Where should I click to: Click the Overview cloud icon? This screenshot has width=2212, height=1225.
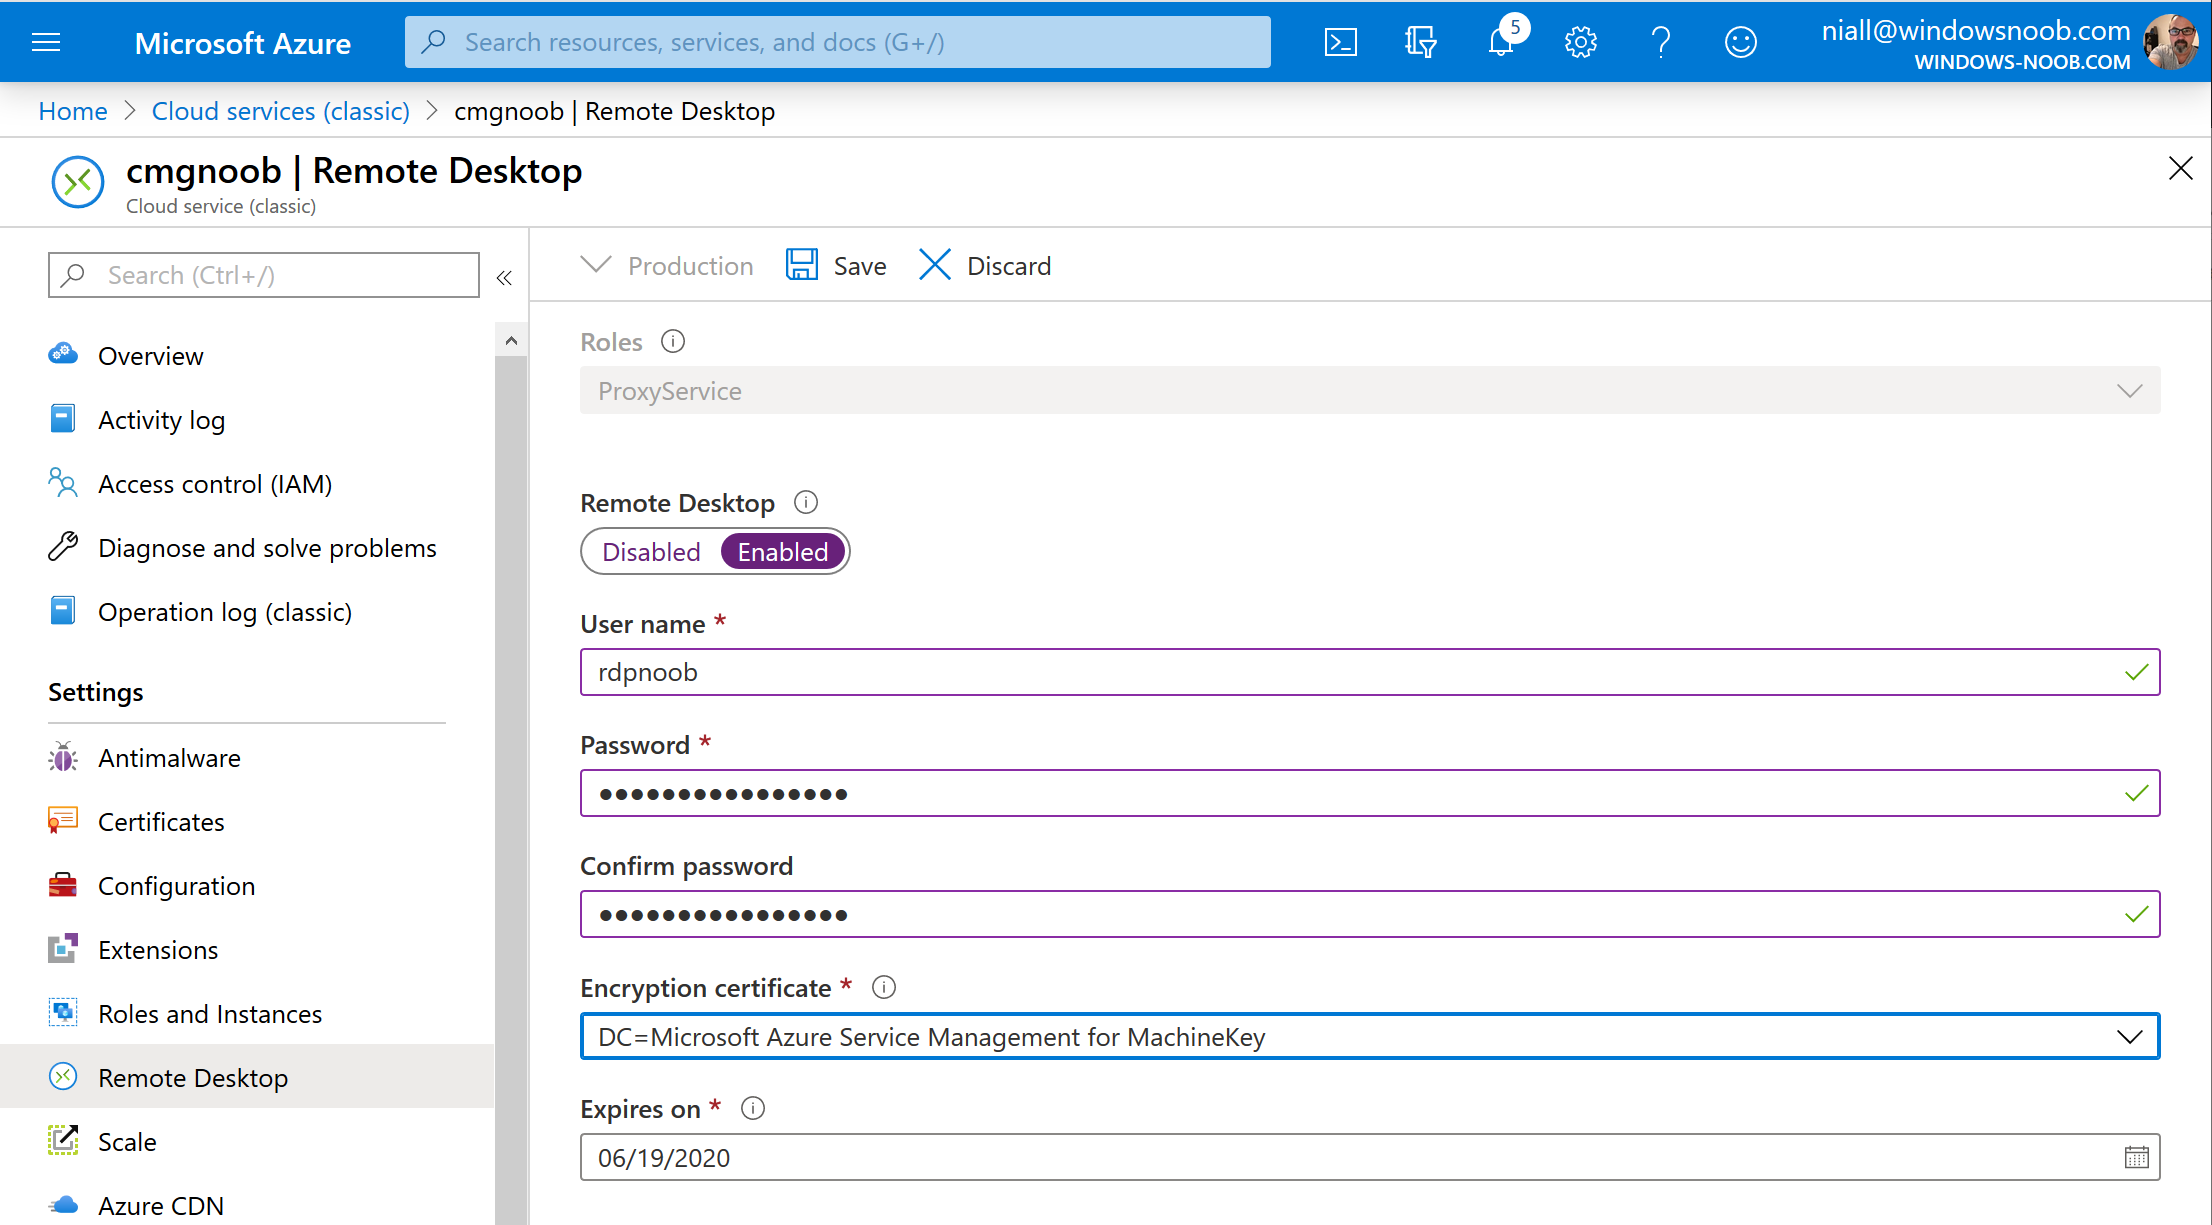[x=63, y=355]
